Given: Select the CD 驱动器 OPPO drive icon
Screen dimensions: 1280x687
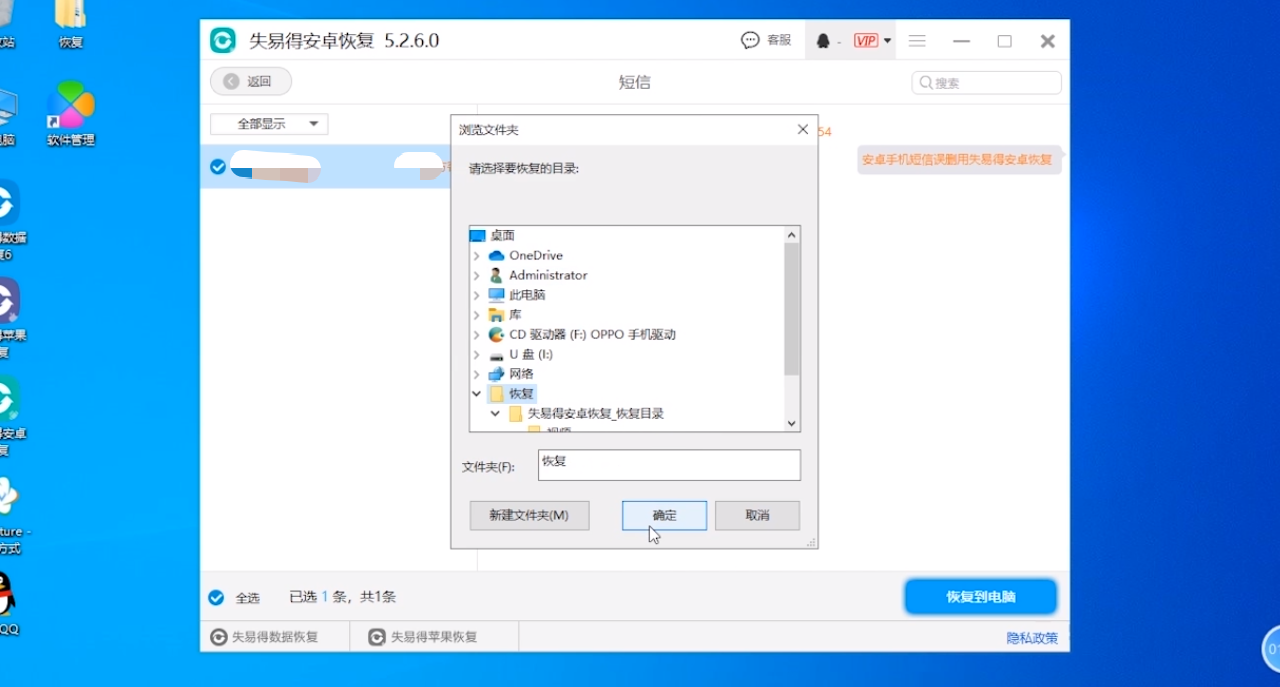Looking at the screenshot, I should coord(496,335).
